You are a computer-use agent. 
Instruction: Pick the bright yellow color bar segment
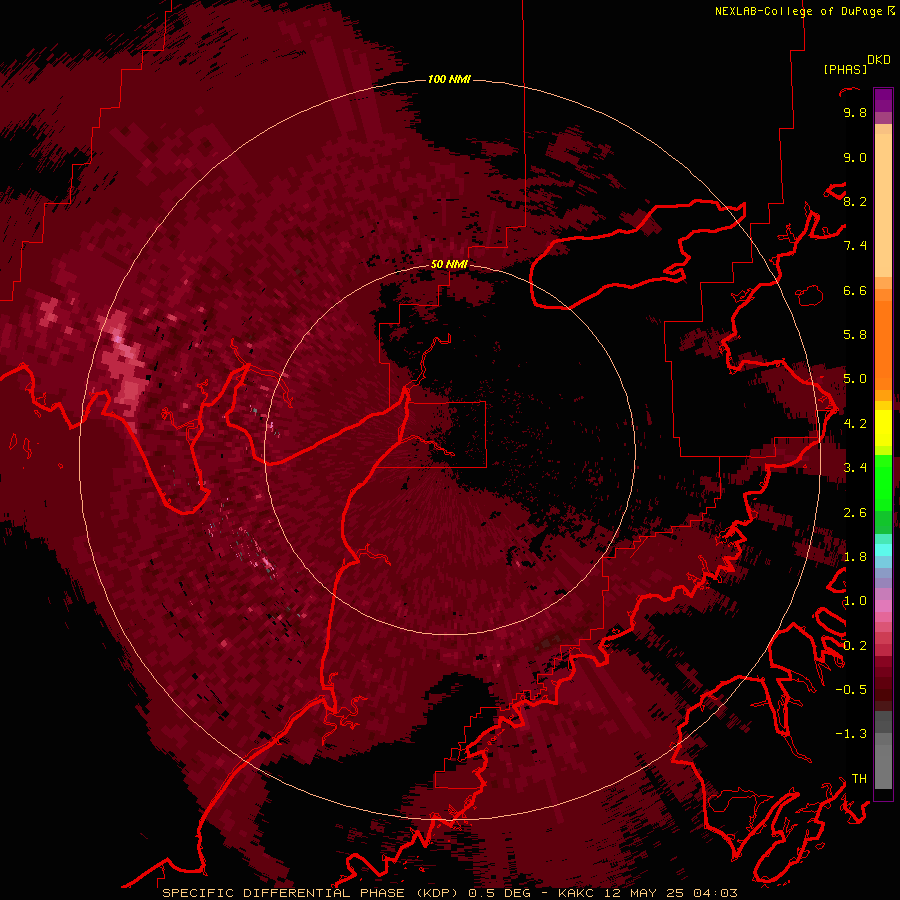pyautogui.click(x=883, y=428)
